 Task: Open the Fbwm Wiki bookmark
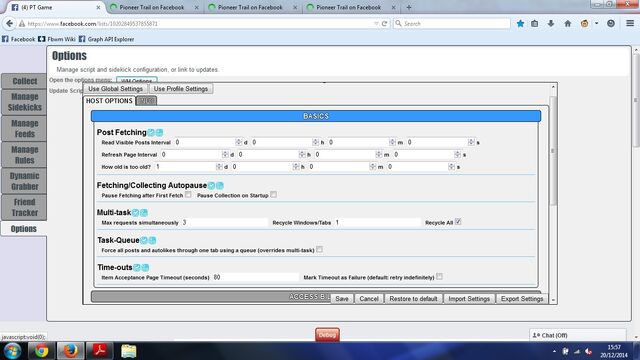tap(57, 39)
